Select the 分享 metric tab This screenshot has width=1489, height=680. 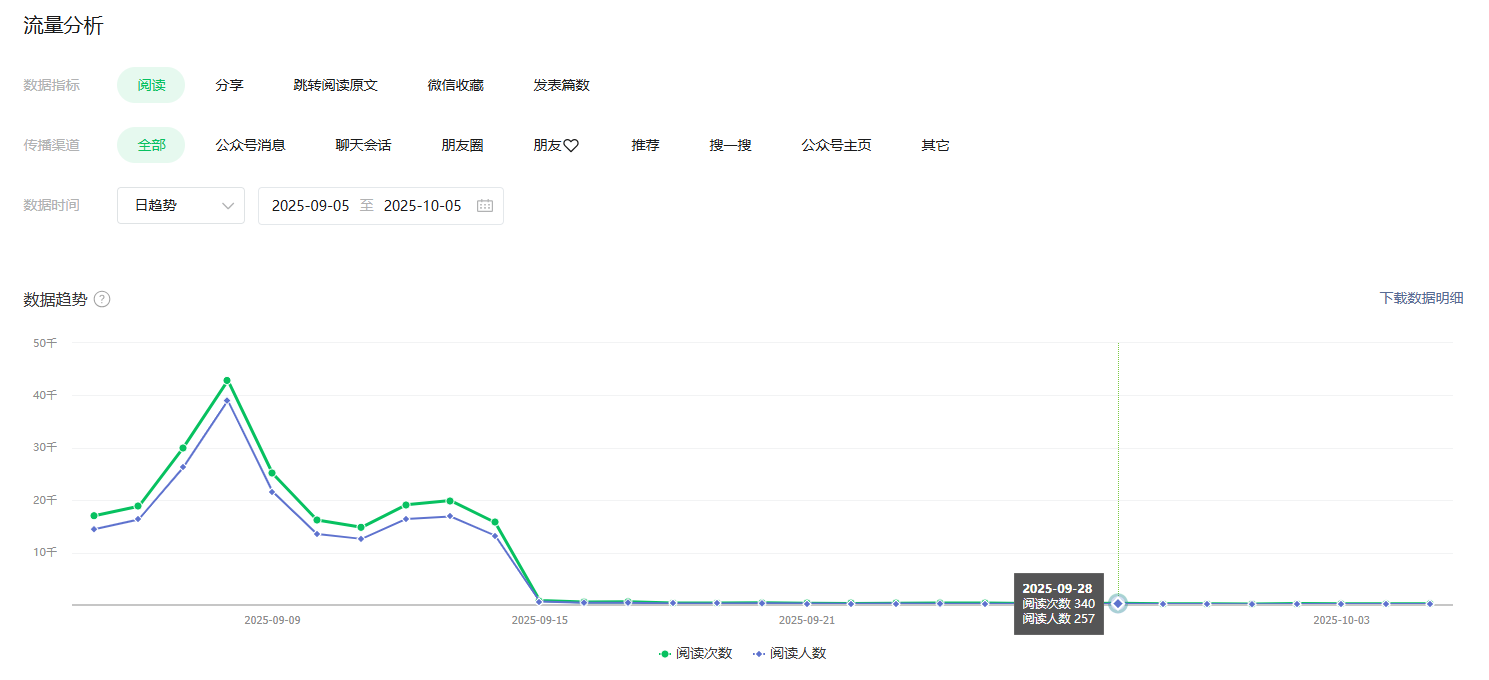point(229,85)
